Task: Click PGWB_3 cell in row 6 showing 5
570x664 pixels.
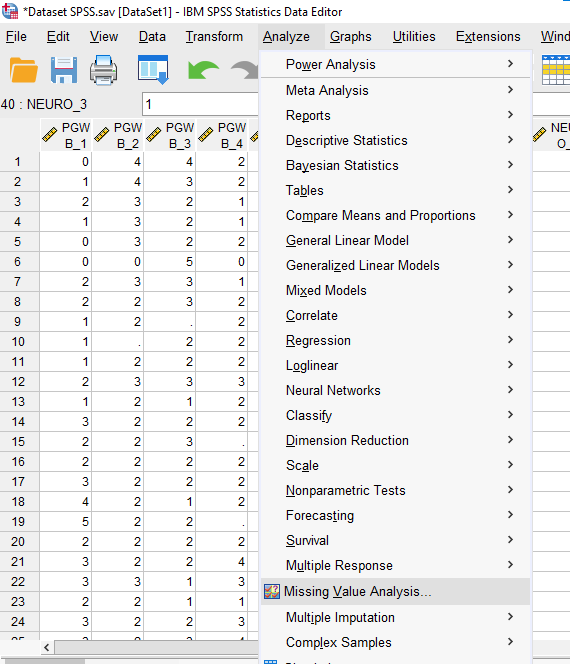Action: [x=170, y=262]
